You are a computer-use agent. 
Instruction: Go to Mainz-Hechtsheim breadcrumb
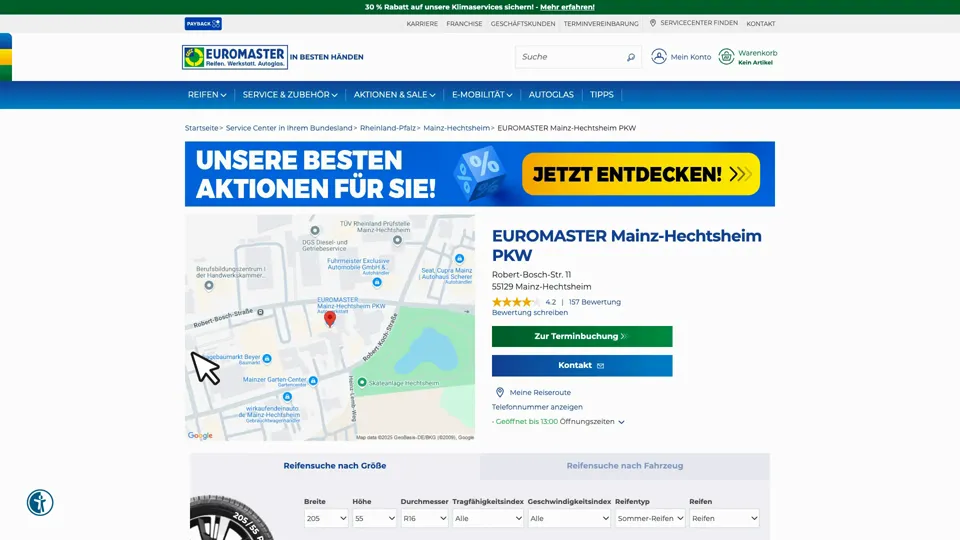click(x=456, y=128)
